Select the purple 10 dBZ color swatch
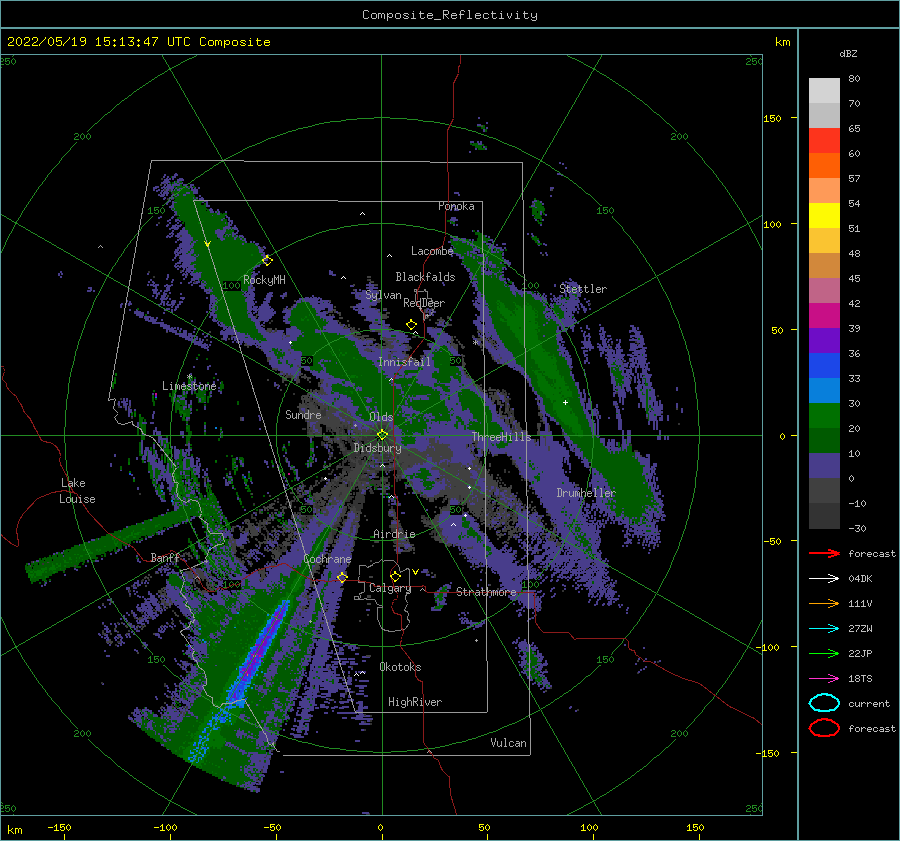The height and width of the screenshot is (841, 900). [x=824, y=466]
